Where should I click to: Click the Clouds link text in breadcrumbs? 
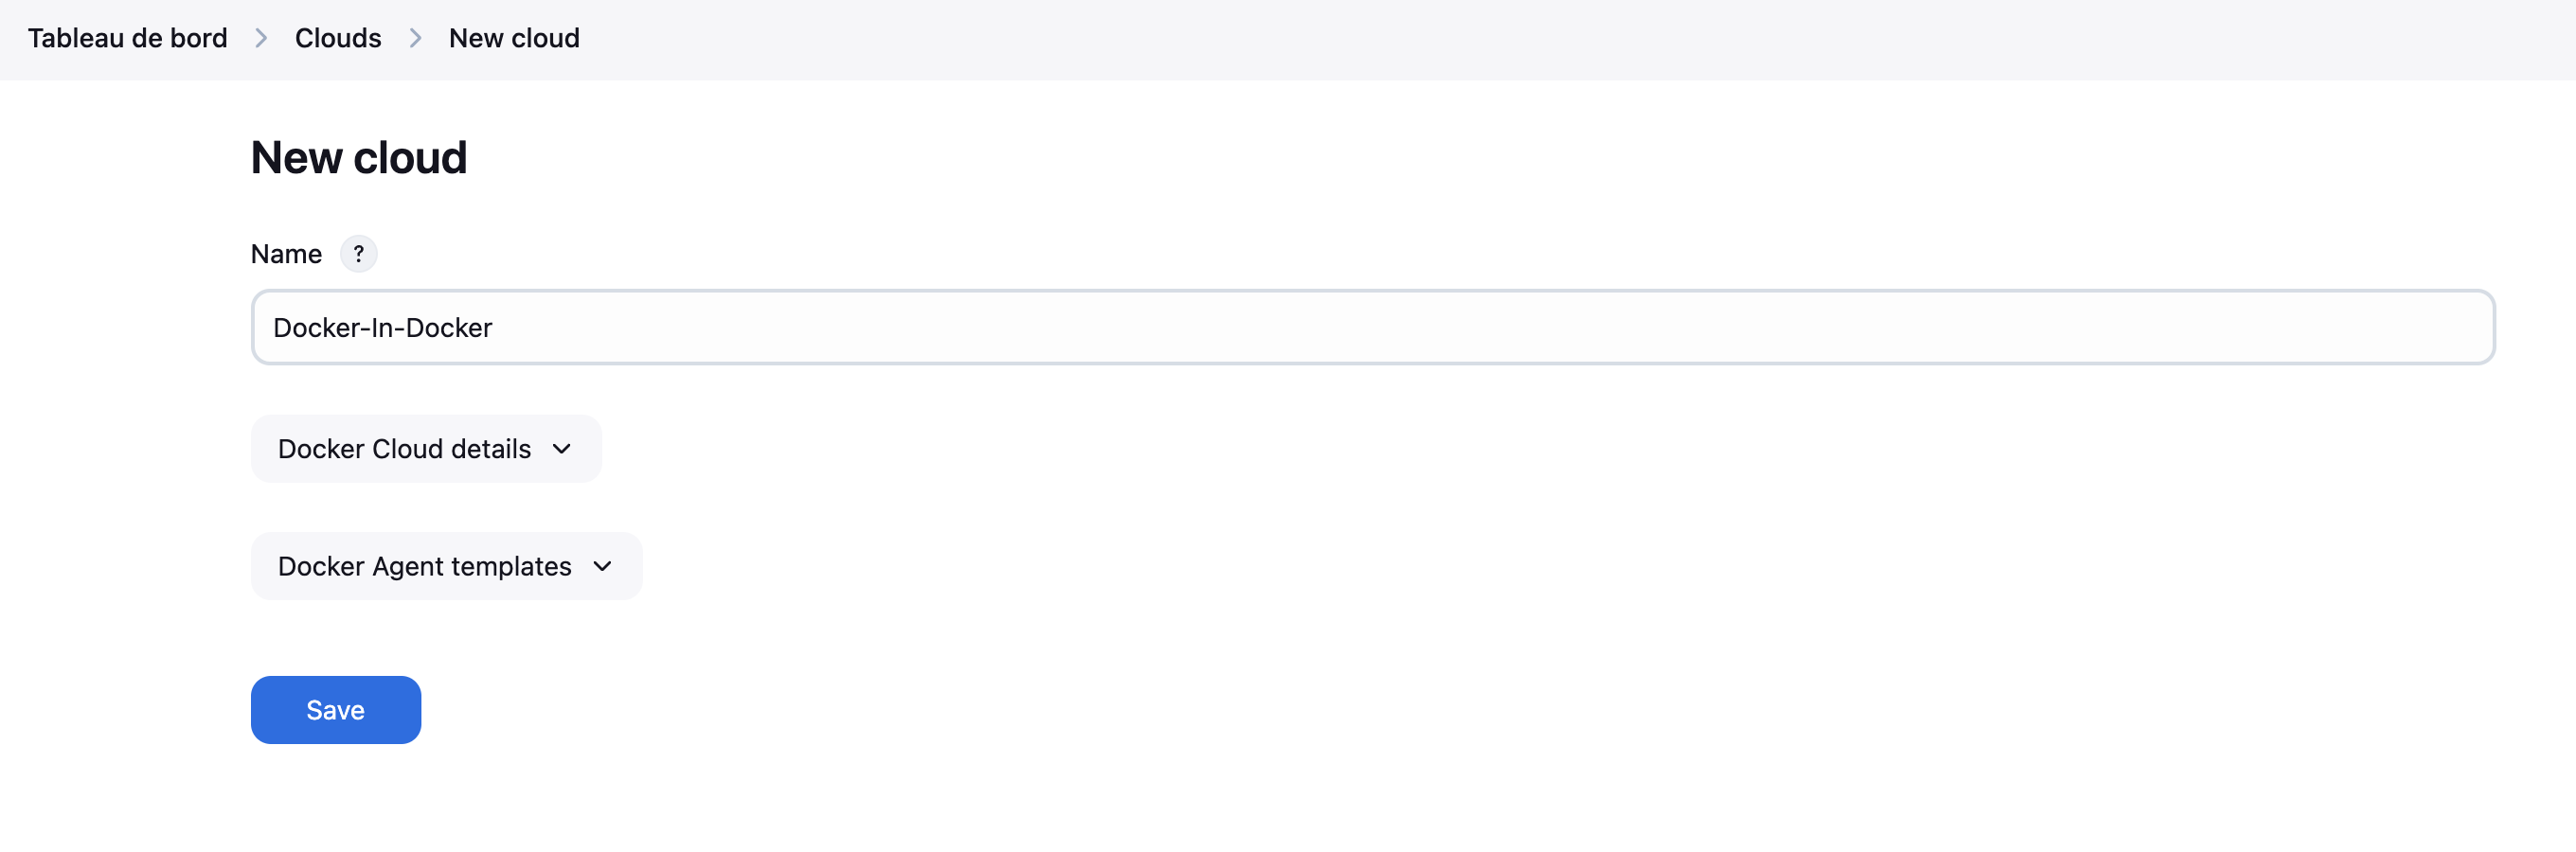(338, 38)
